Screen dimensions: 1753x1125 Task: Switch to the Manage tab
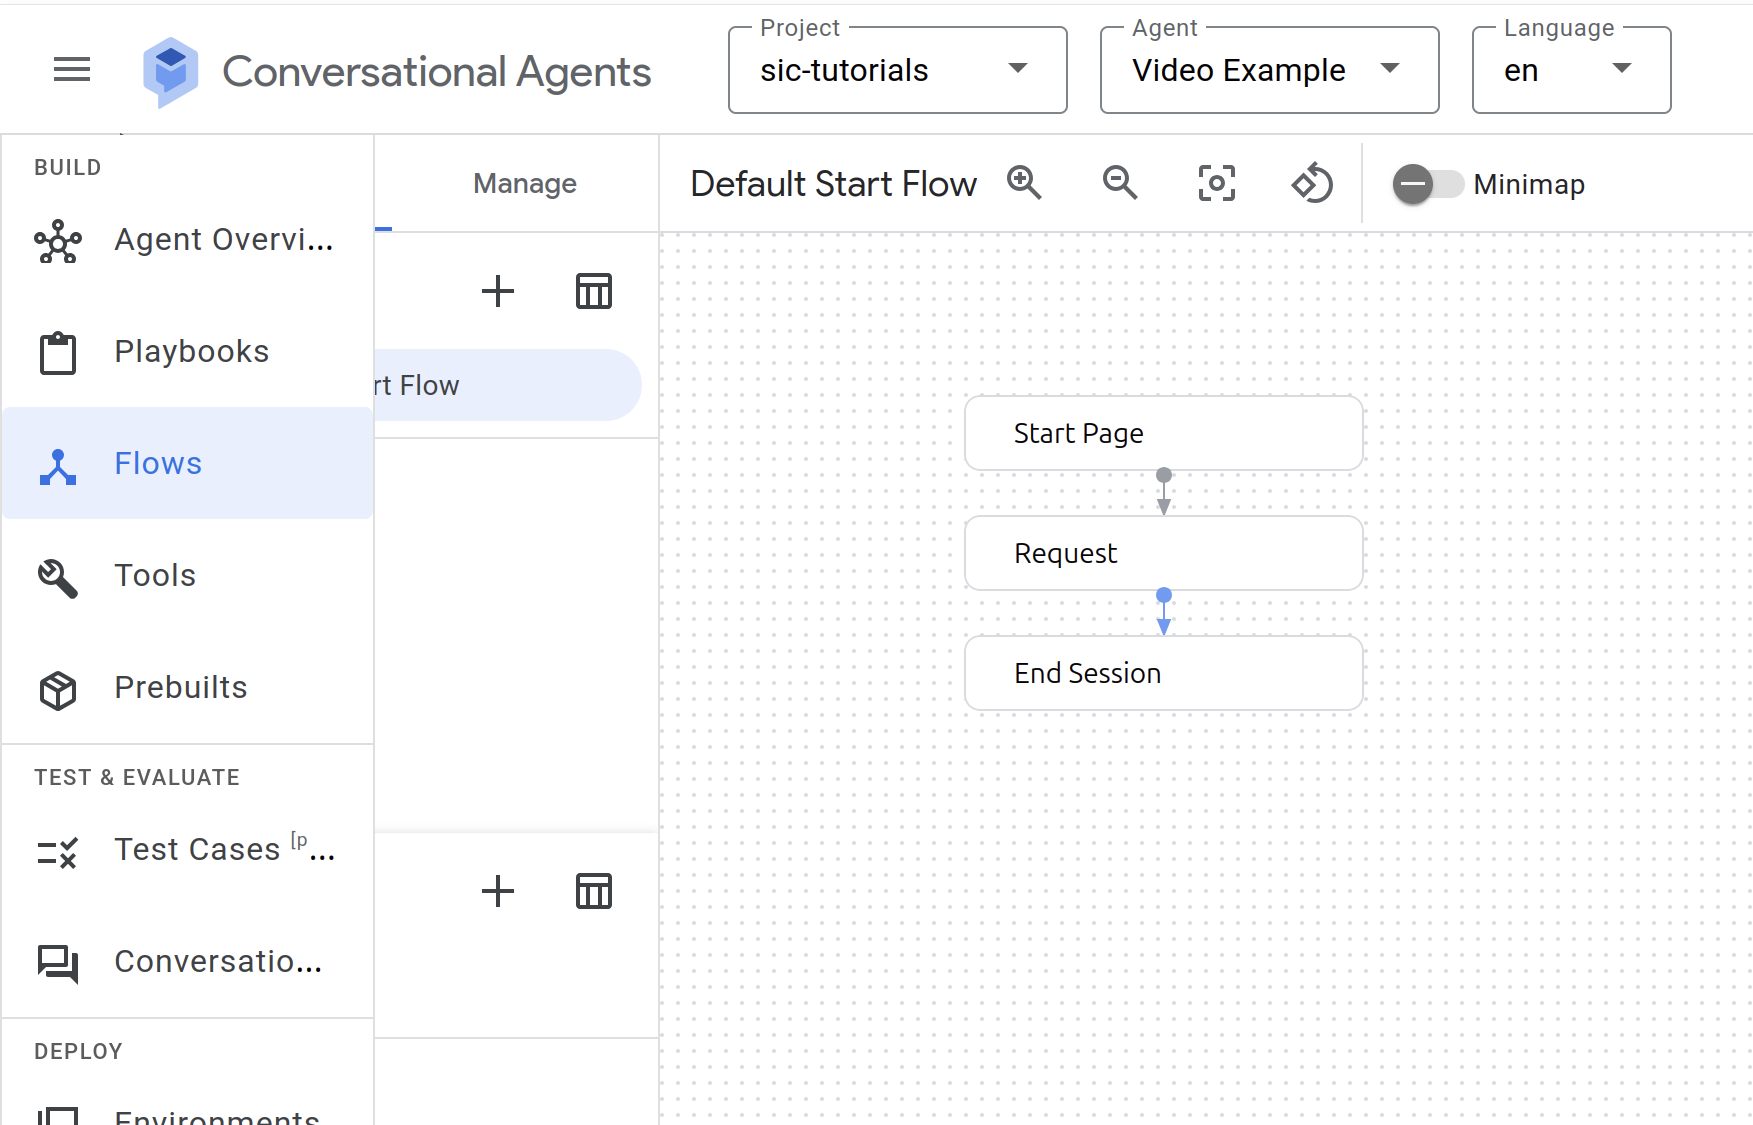(524, 184)
